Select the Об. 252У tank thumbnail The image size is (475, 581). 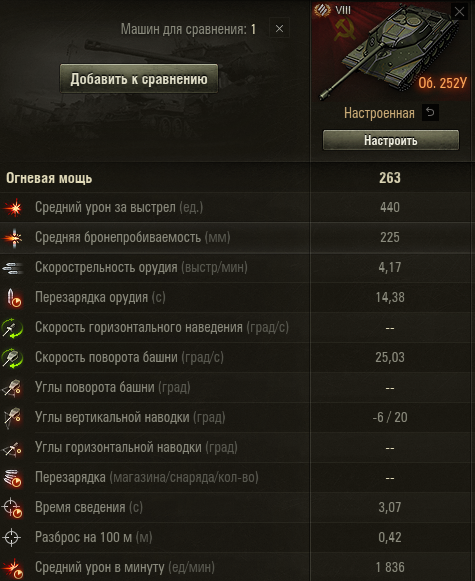point(391,53)
